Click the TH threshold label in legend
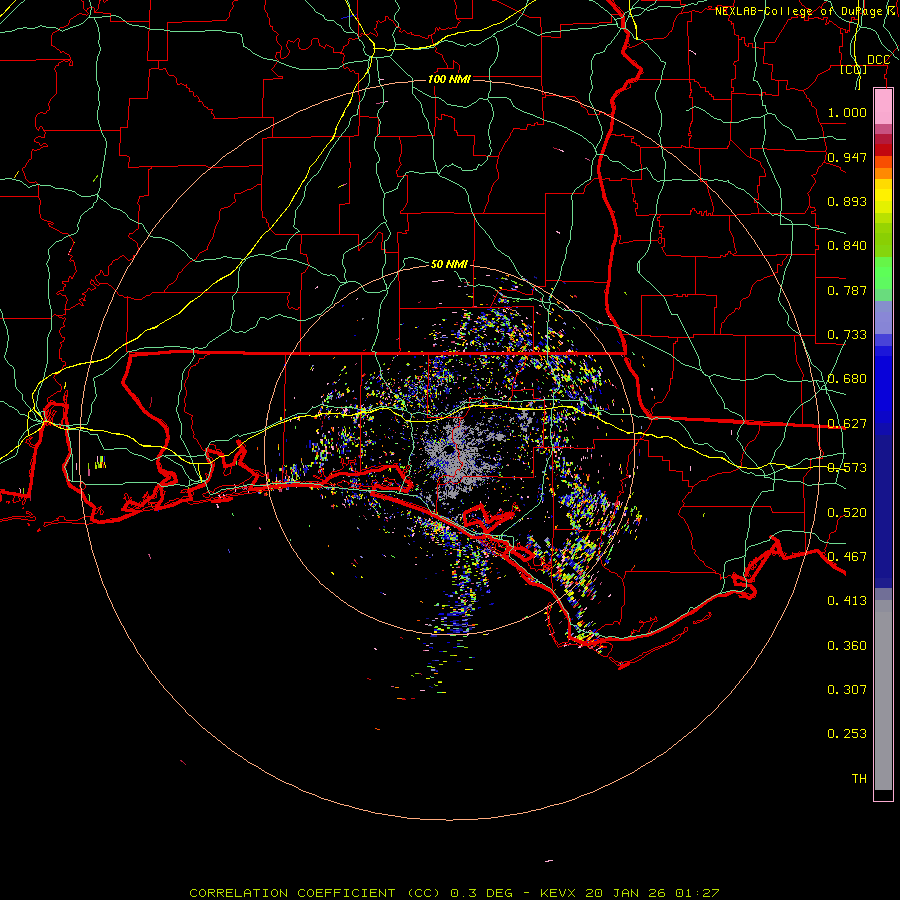This screenshot has width=900, height=900. click(x=859, y=779)
